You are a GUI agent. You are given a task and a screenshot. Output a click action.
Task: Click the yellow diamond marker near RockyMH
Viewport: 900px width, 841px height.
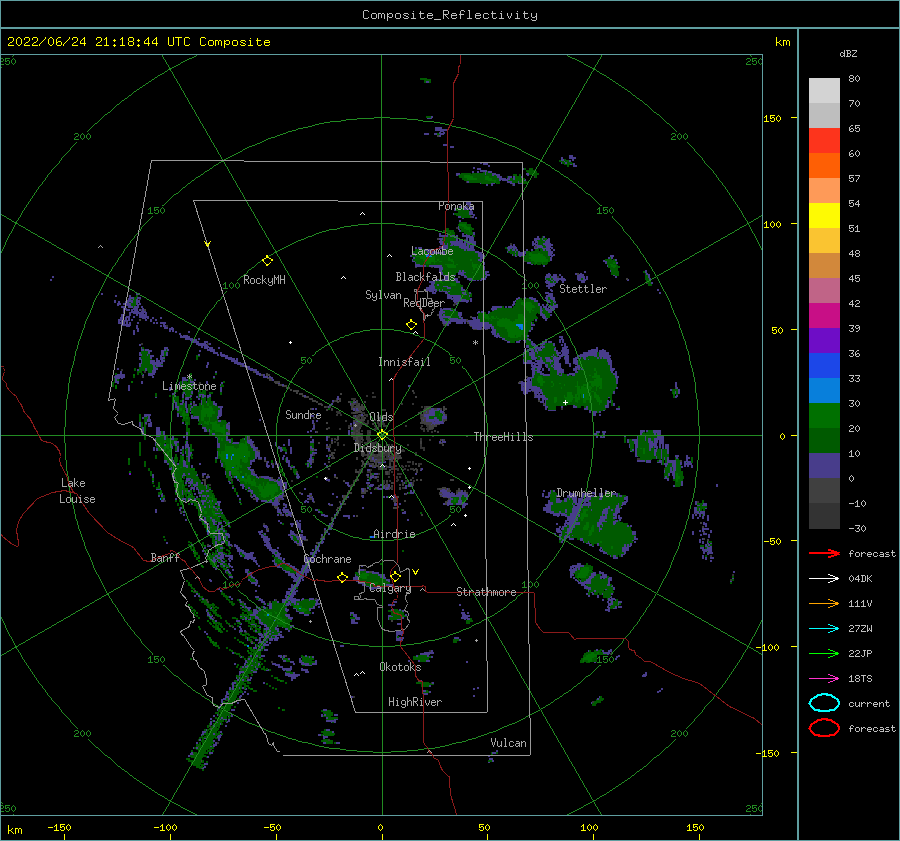(x=267, y=261)
